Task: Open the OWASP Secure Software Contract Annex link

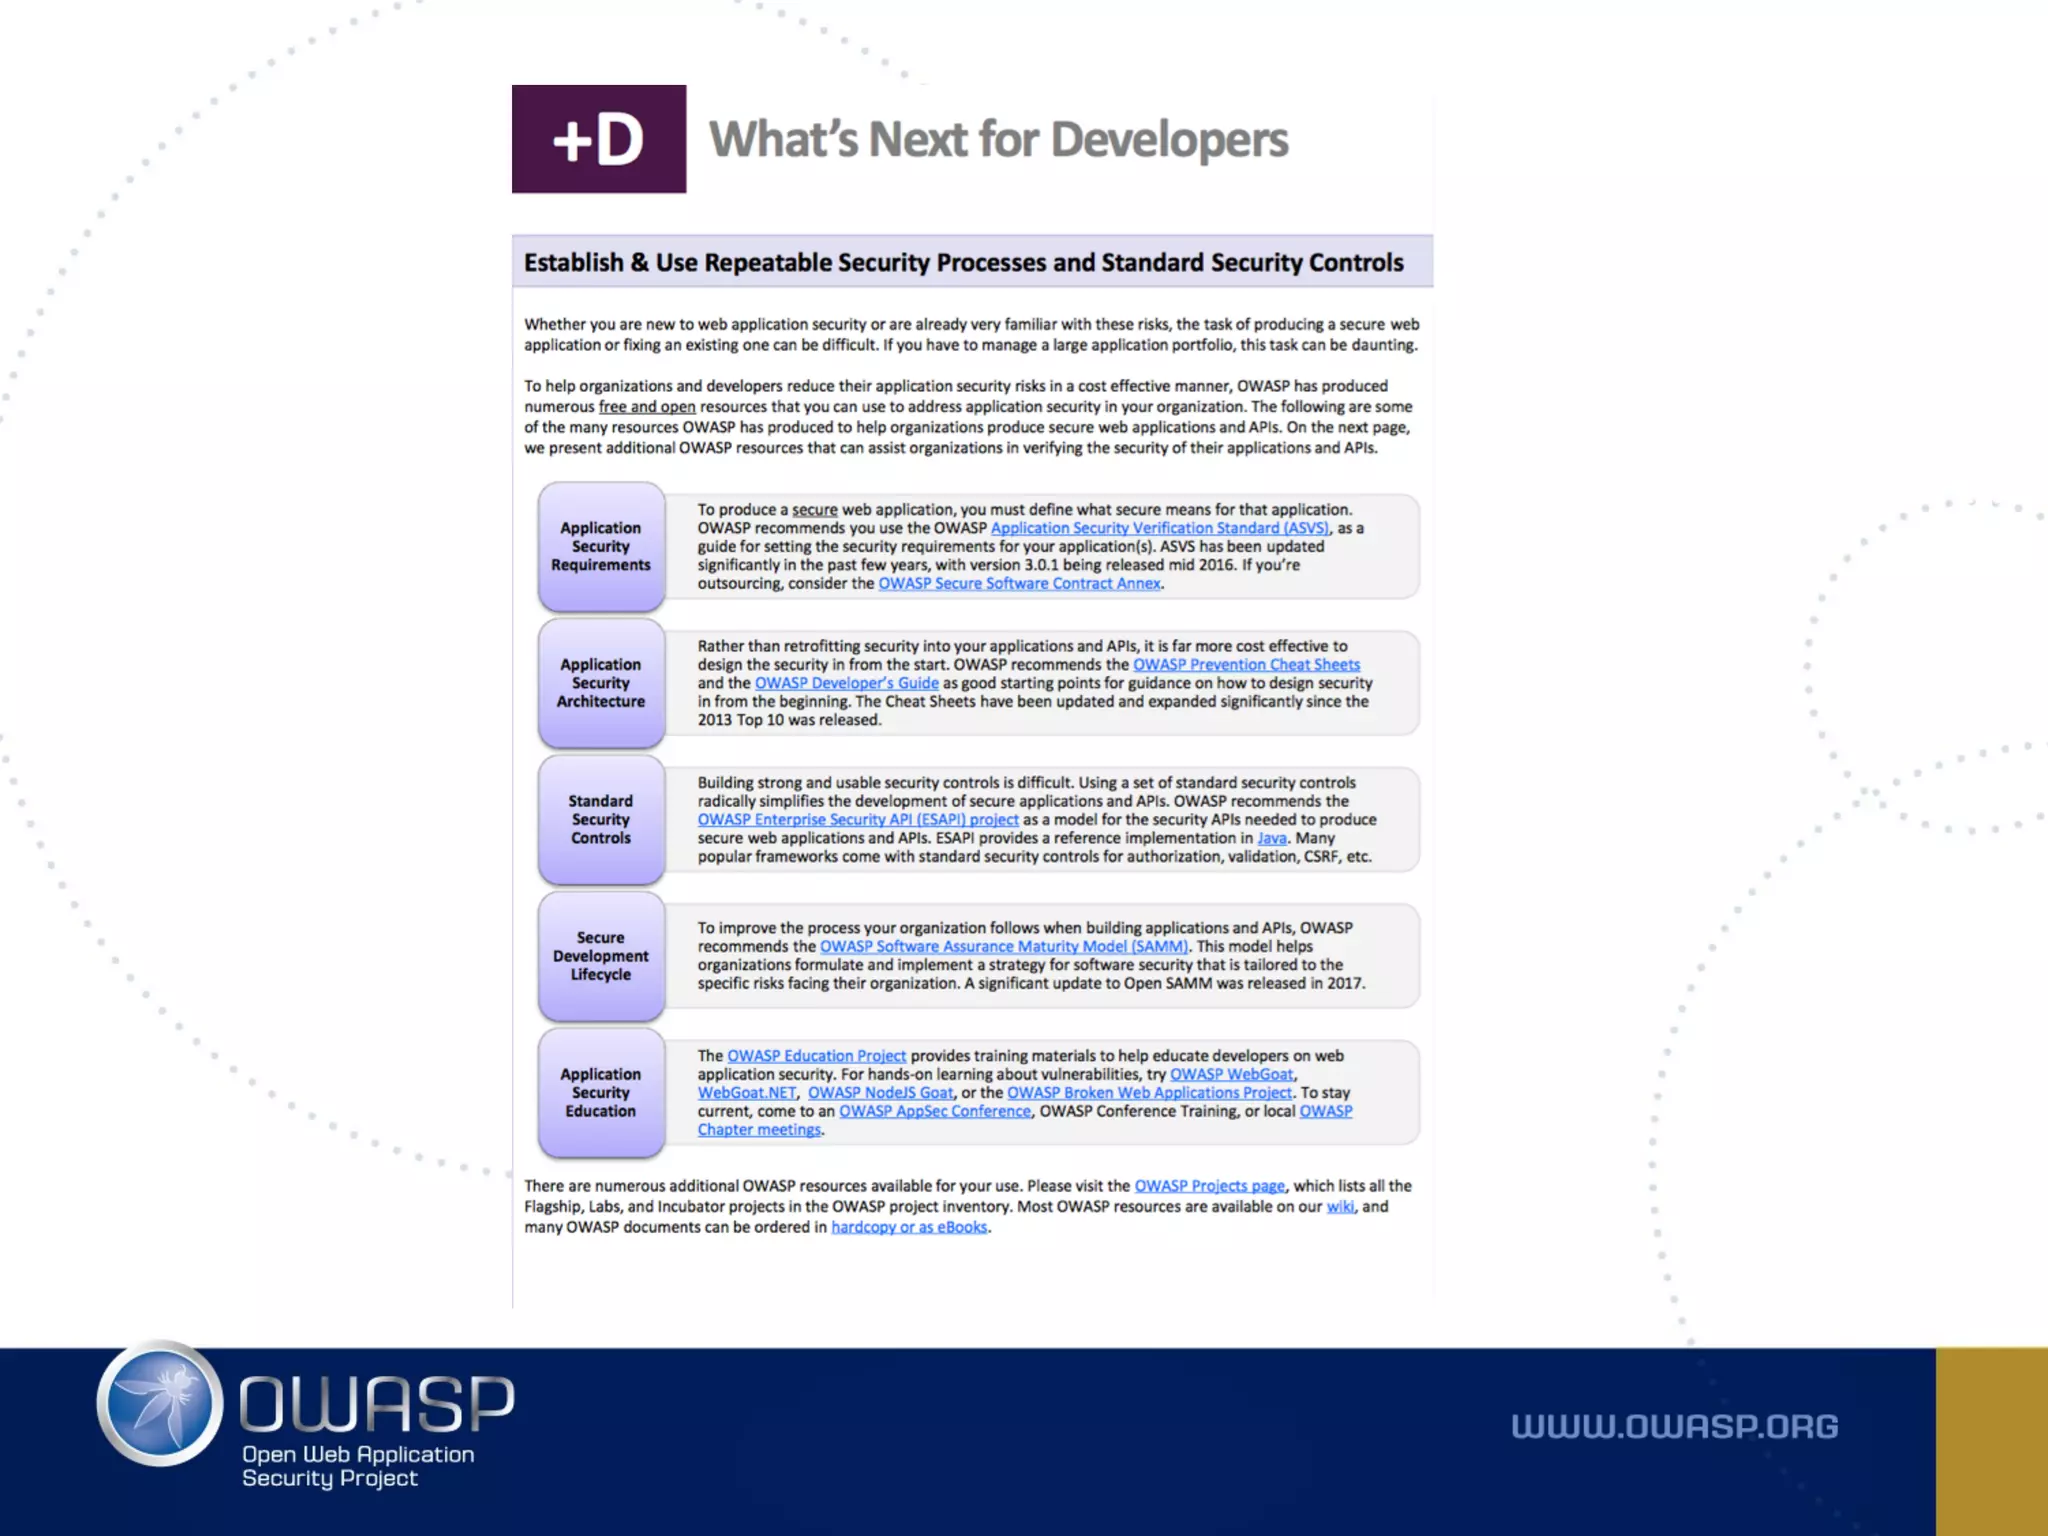Action: 1019,584
